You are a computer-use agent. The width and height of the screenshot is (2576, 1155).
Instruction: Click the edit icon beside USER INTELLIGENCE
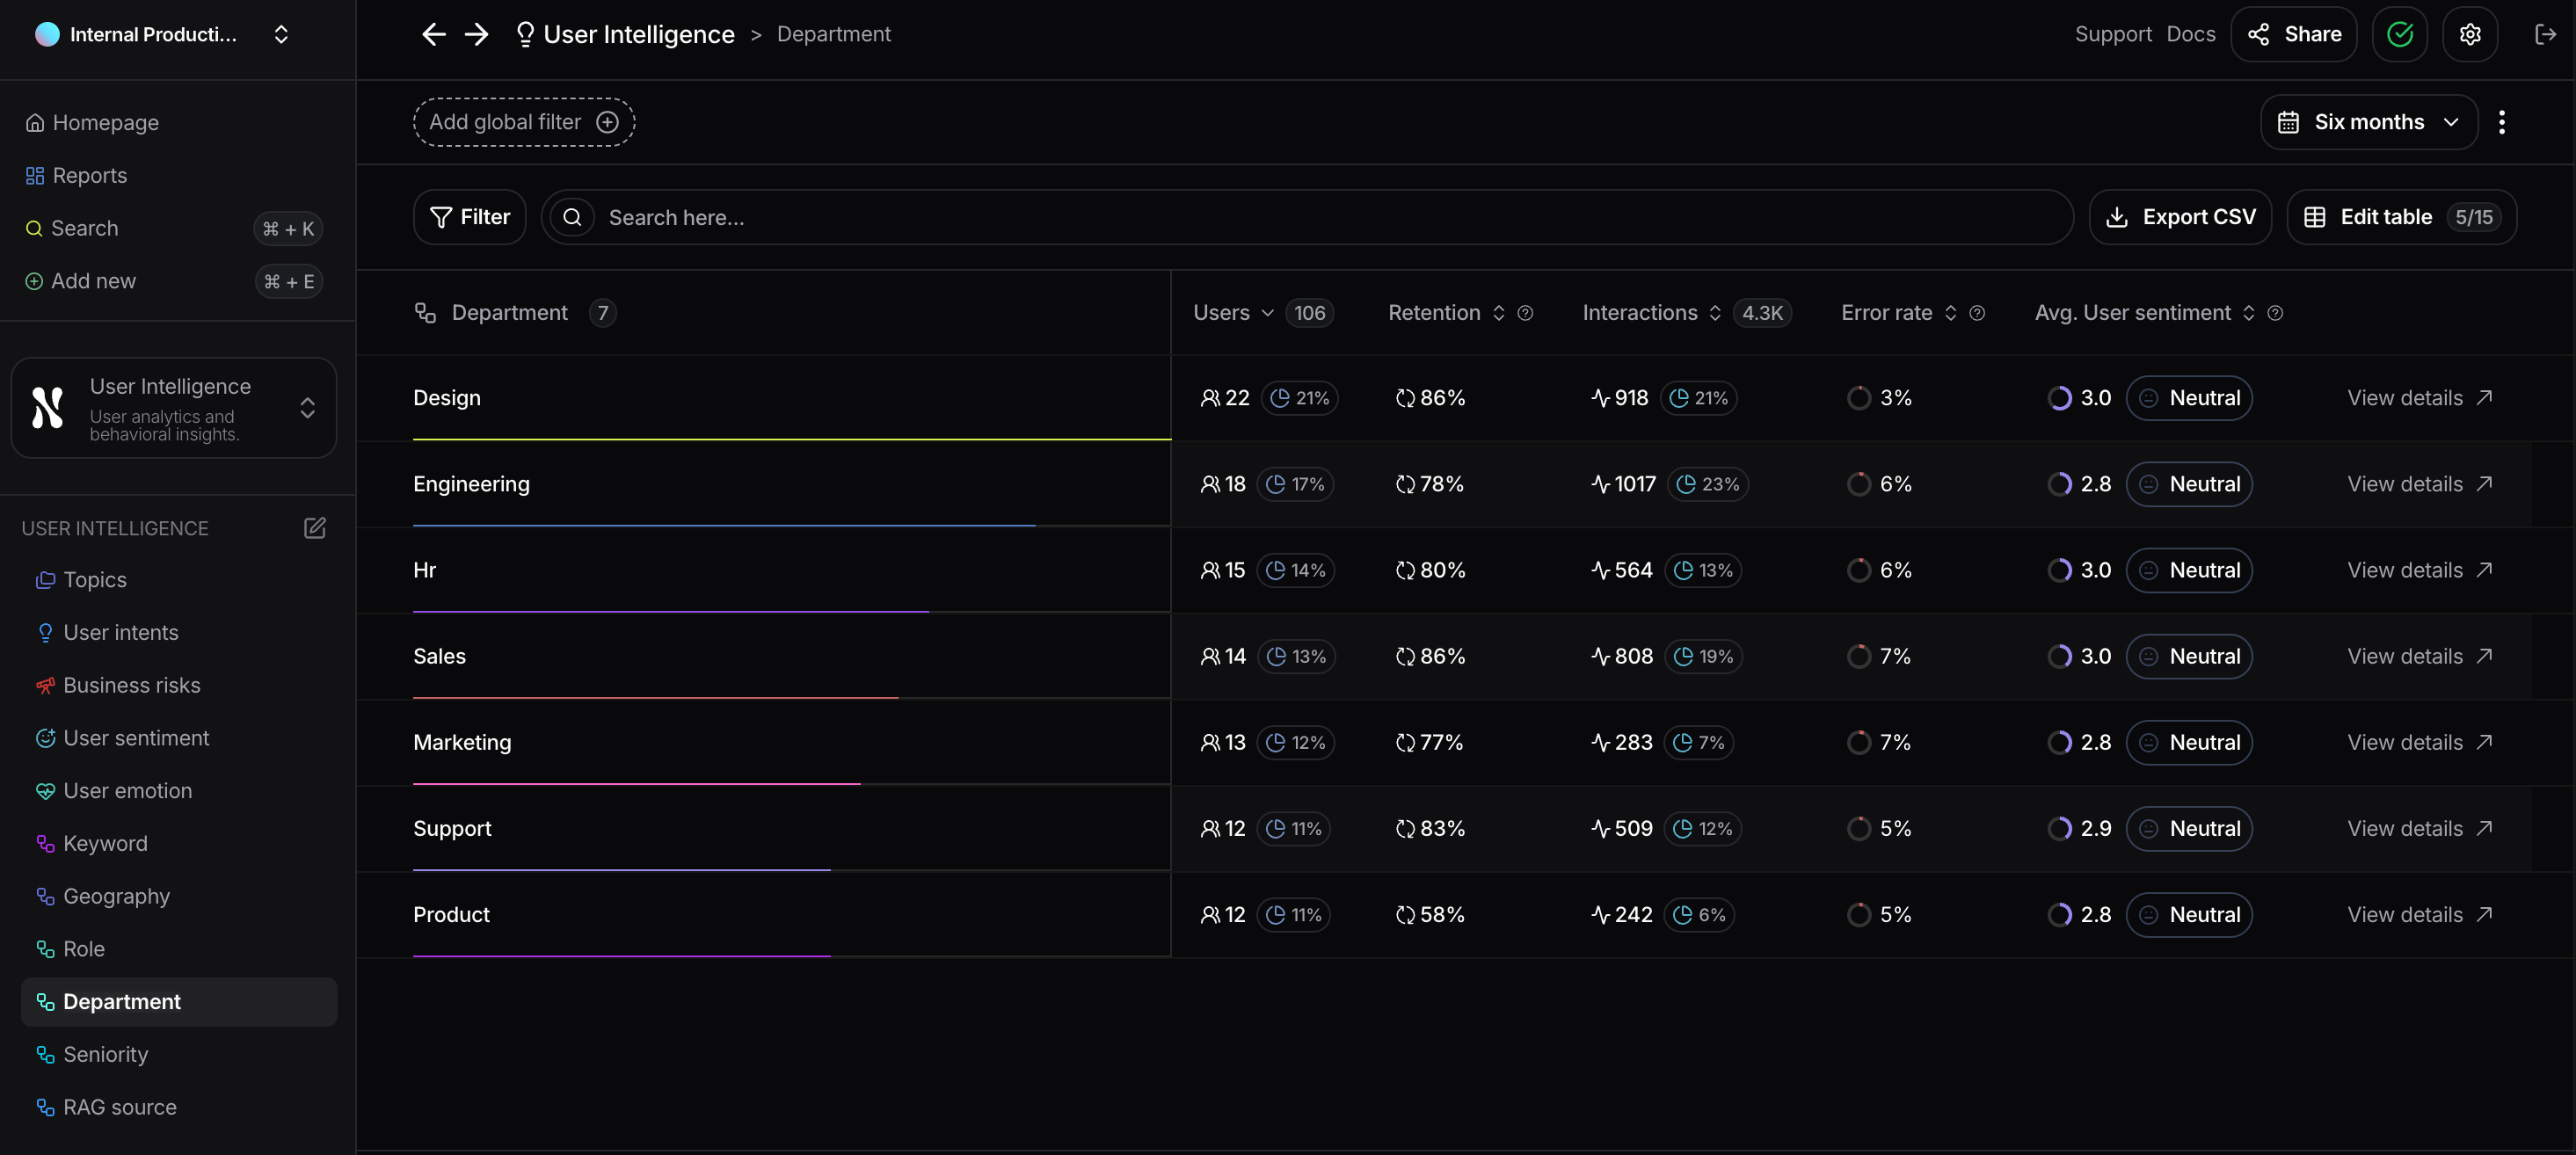[314, 528]
